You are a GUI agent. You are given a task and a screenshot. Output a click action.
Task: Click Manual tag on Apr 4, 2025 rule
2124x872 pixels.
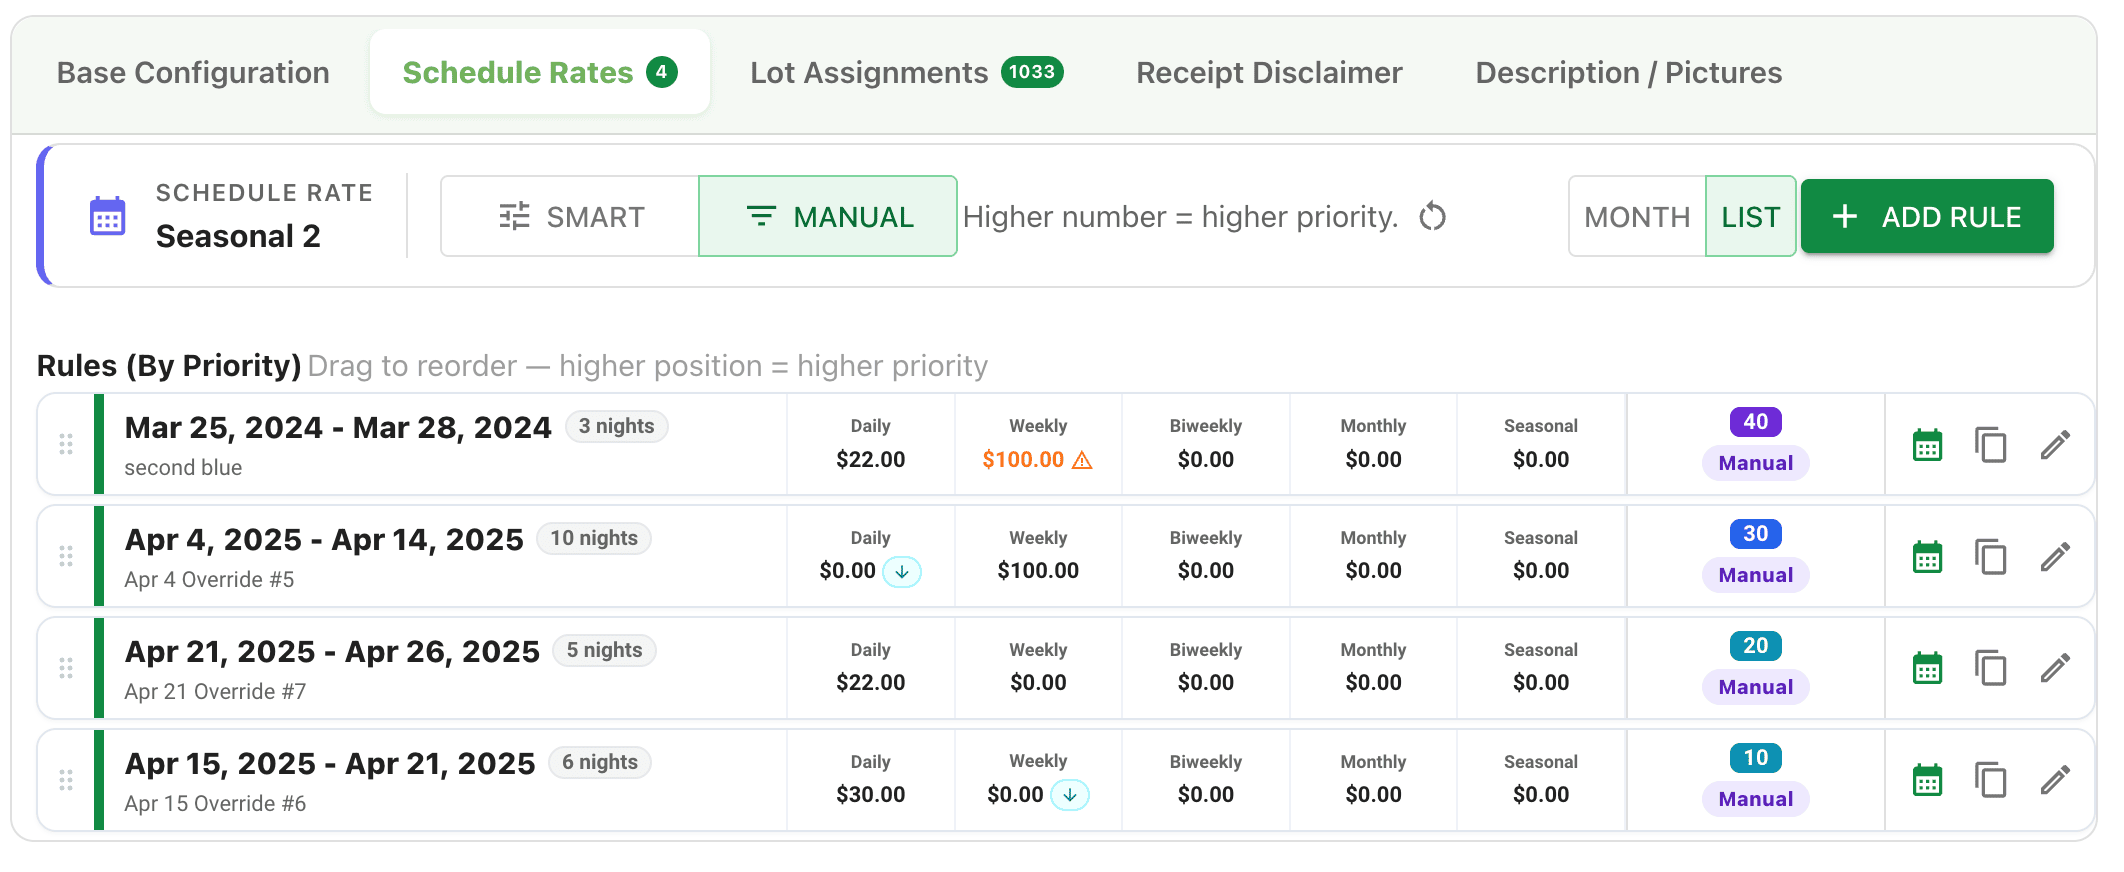click(x=1756, y=575)
